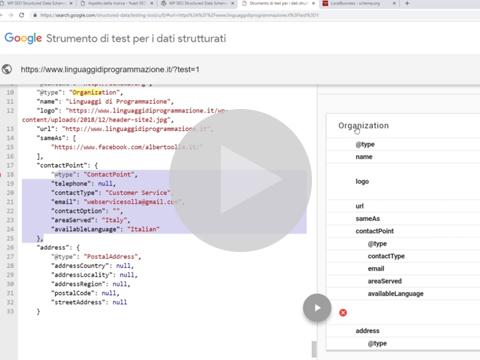The height and width of the screenshot is (360, 480).
Task: Click the browser address bar URL
Action: (179, 15)
